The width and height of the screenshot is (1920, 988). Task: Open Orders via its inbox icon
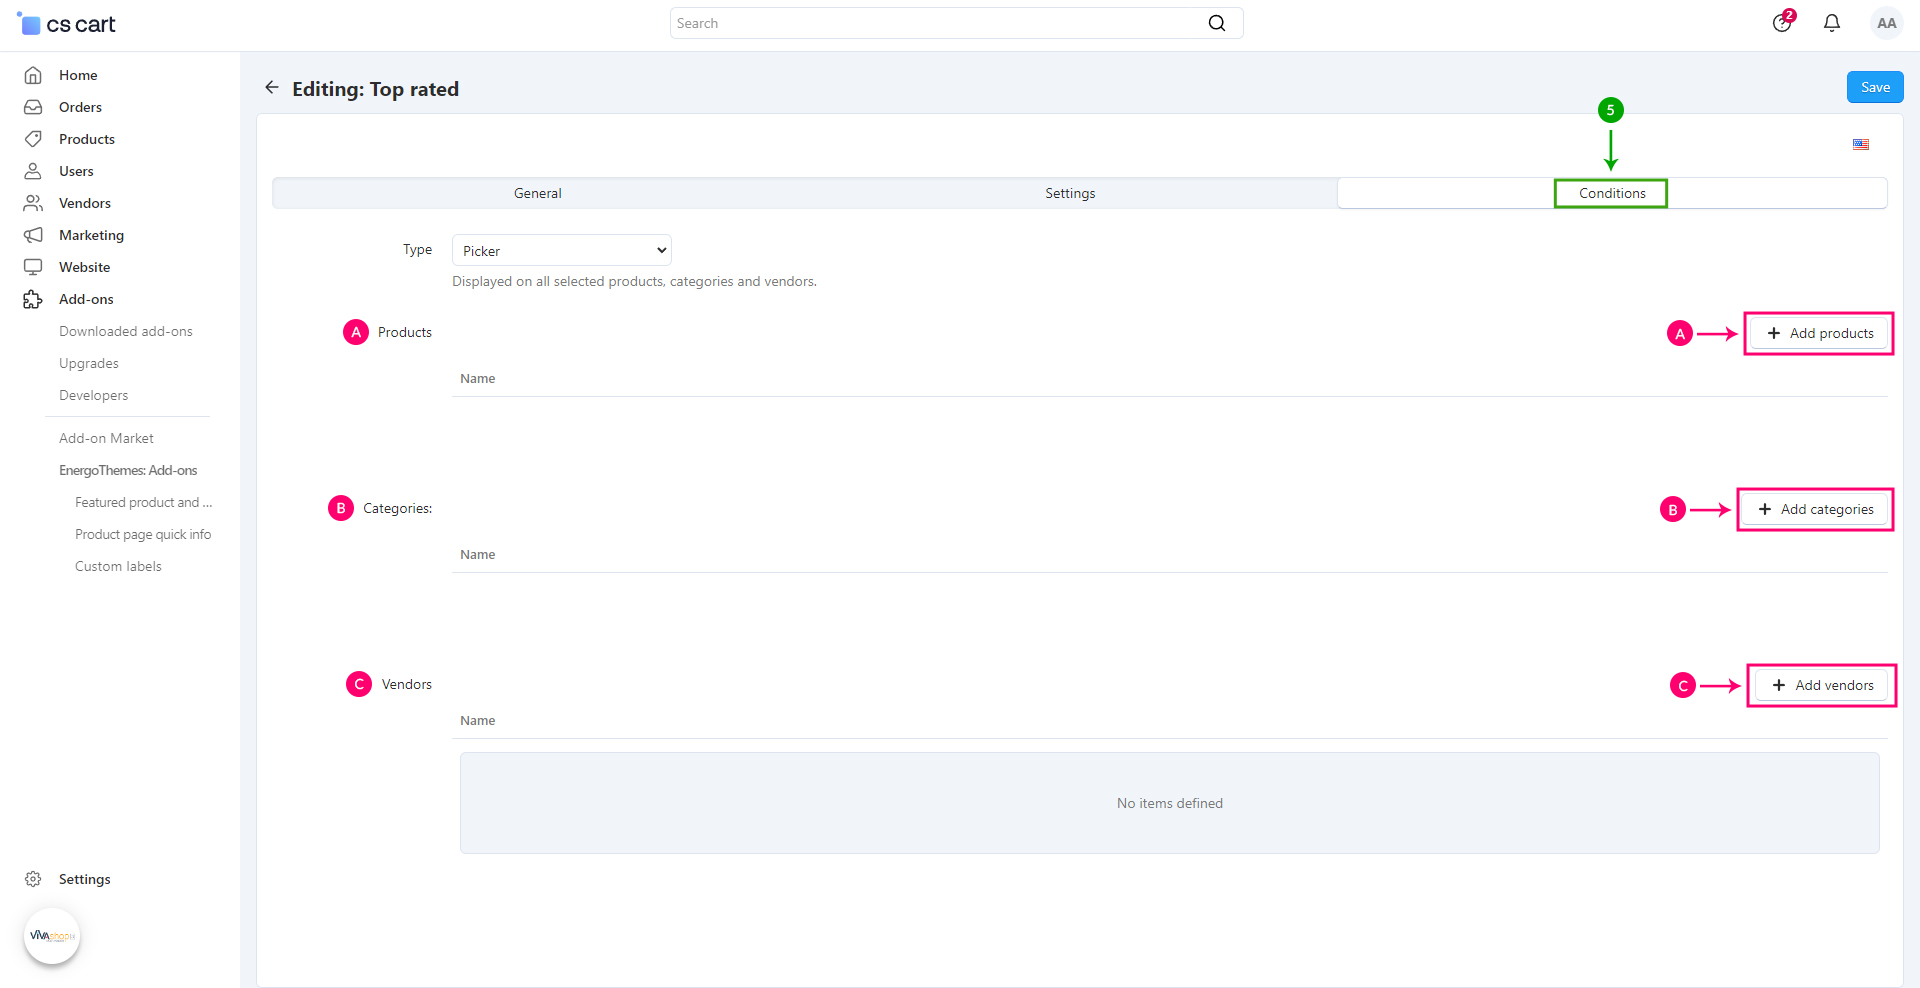coord(33,107)
